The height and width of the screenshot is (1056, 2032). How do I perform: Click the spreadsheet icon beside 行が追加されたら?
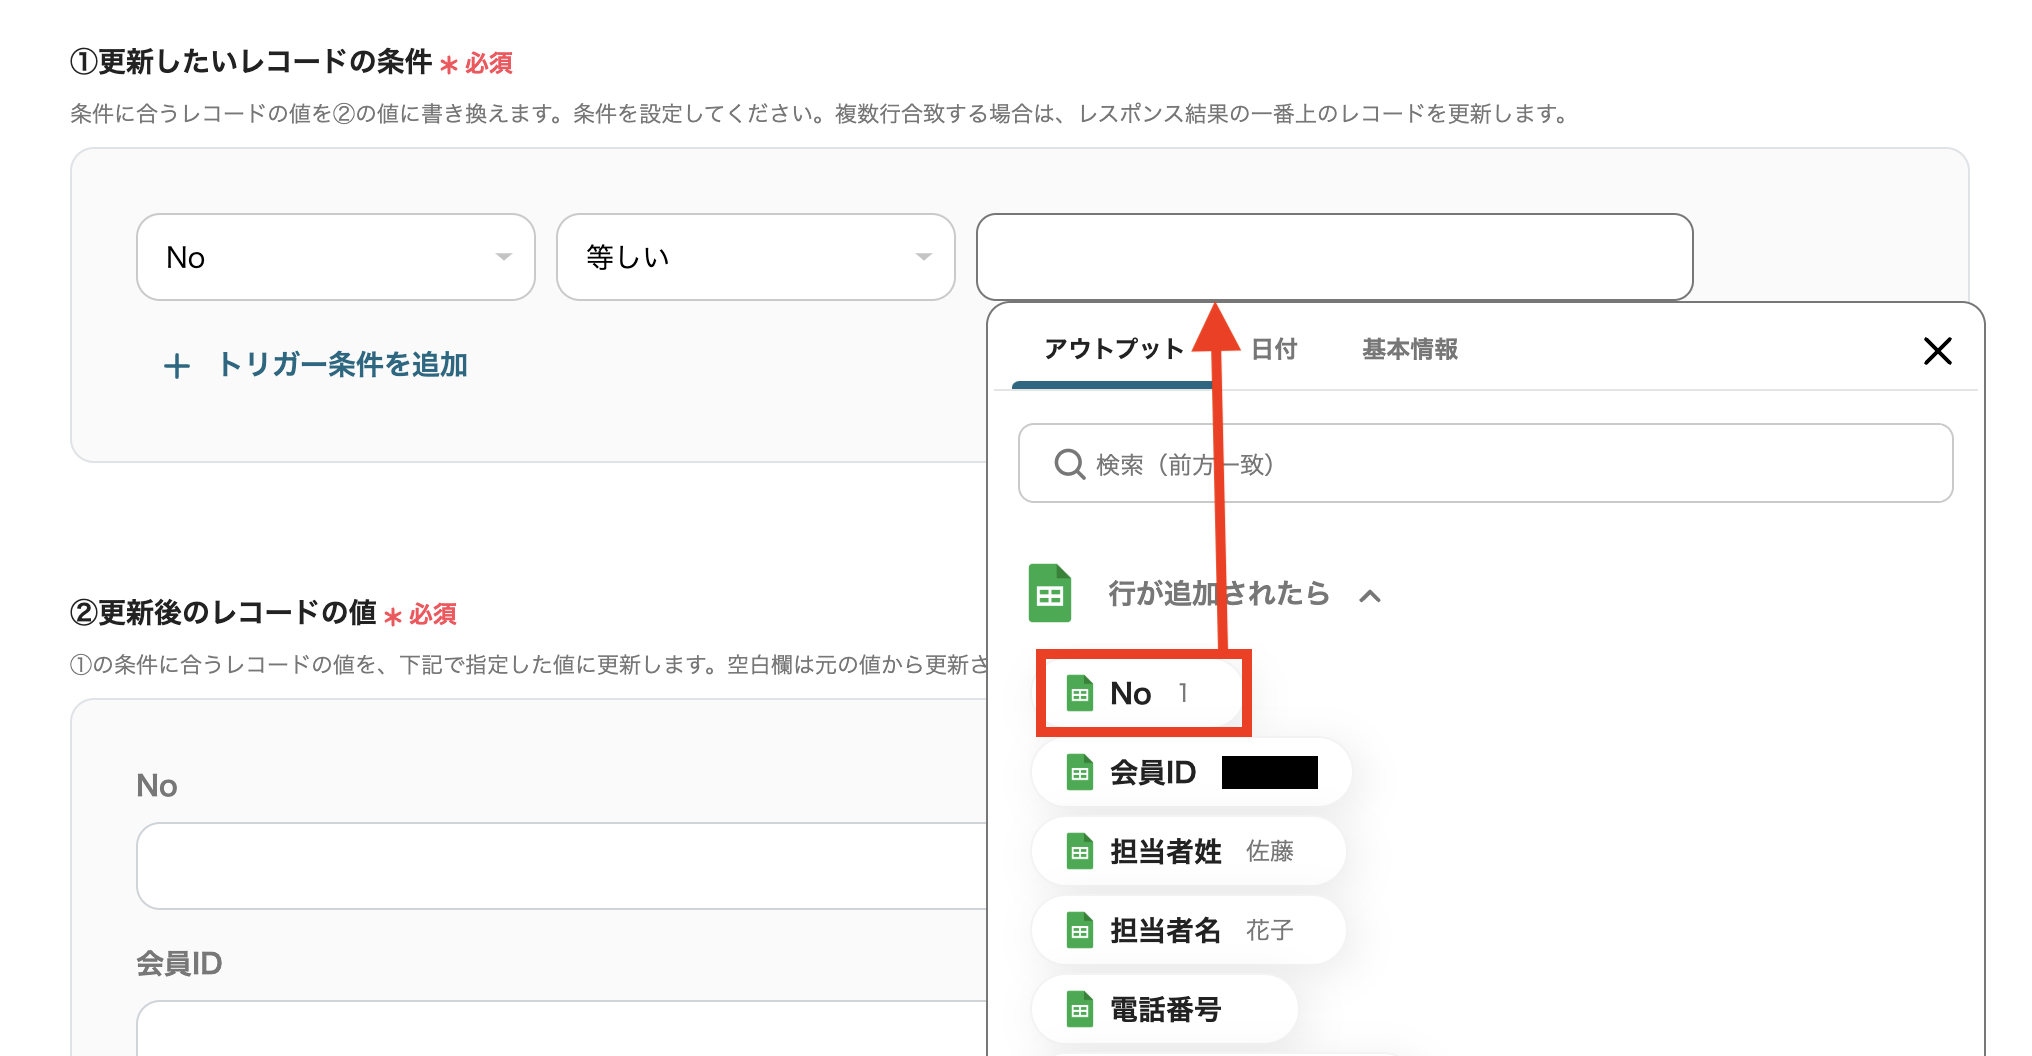1051,593
